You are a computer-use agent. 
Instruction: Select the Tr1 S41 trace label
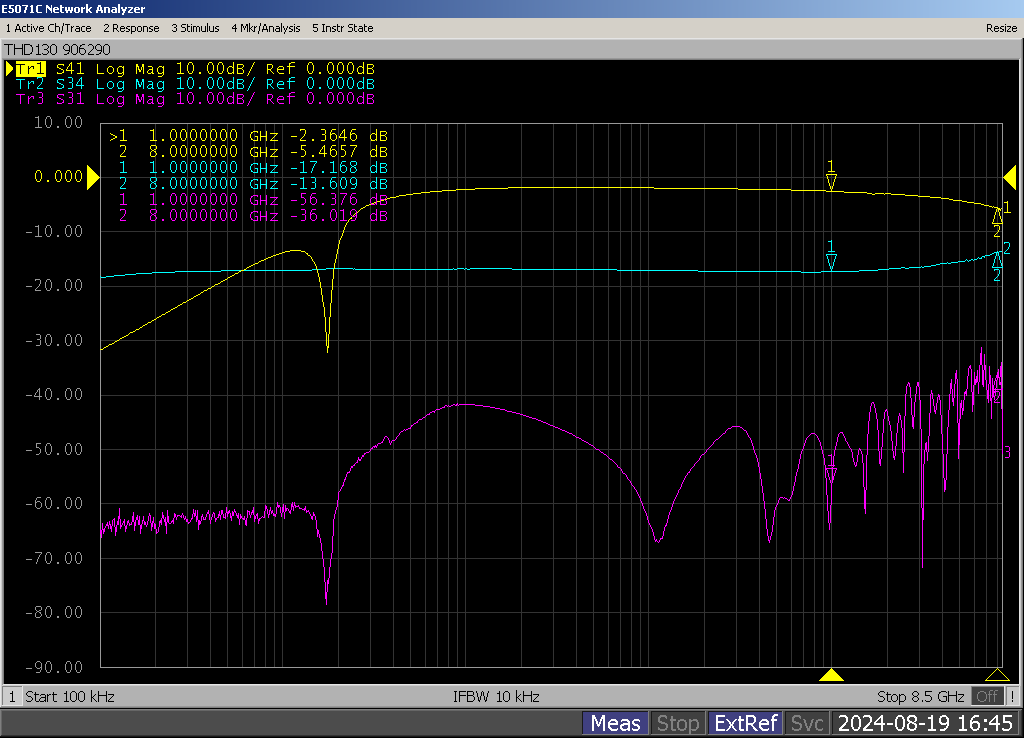click(30, 69)
